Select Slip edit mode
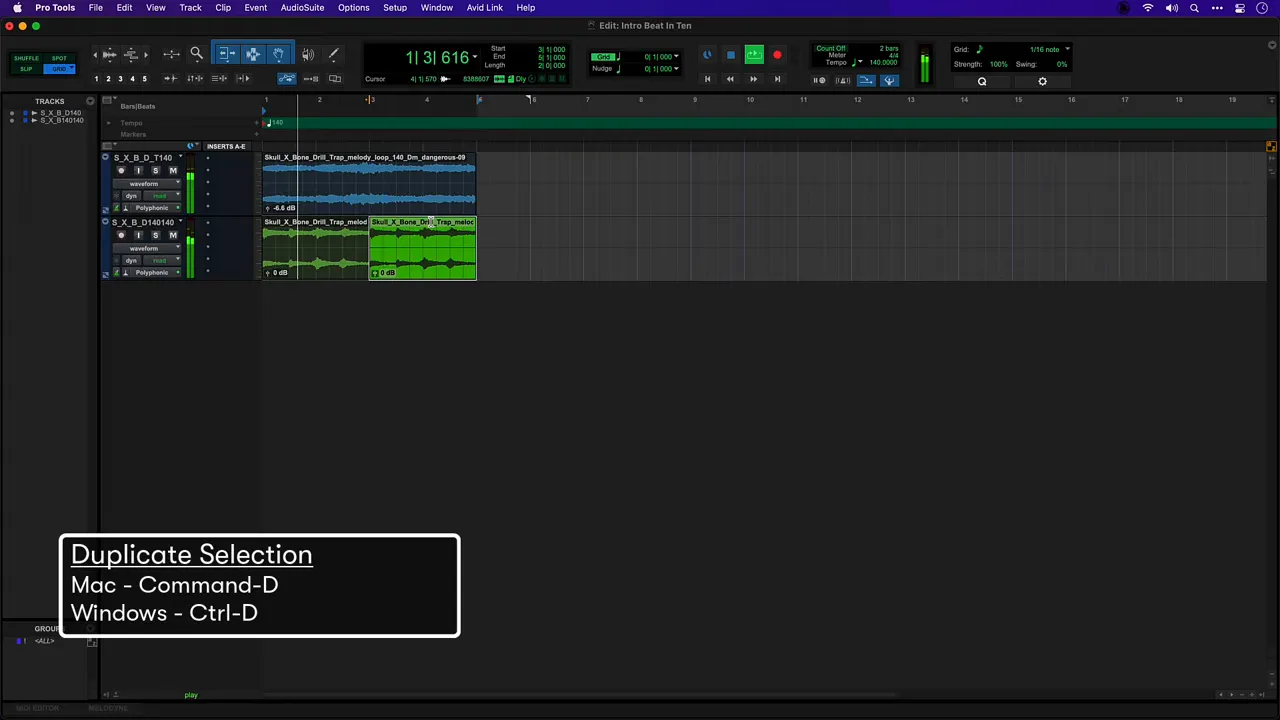The height and width of the screenshot is (720, 1280). tap(27, 69)
